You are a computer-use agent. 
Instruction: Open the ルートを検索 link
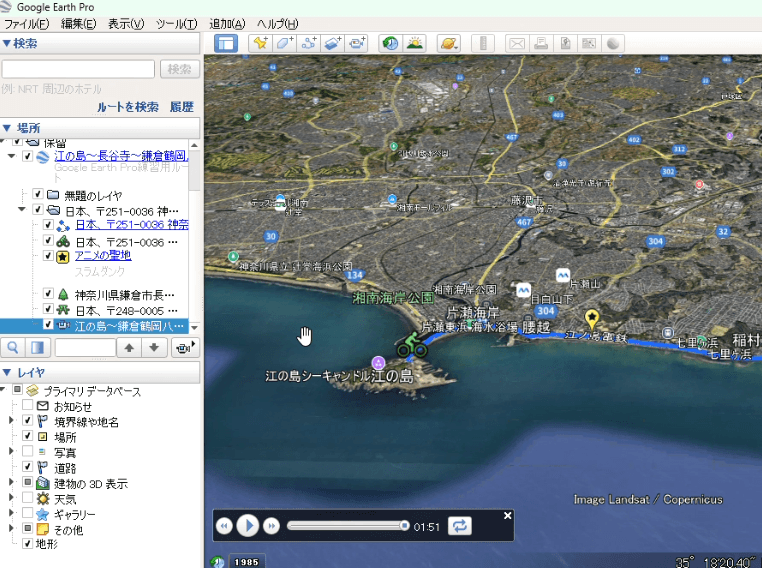click(x=128, y=106)
